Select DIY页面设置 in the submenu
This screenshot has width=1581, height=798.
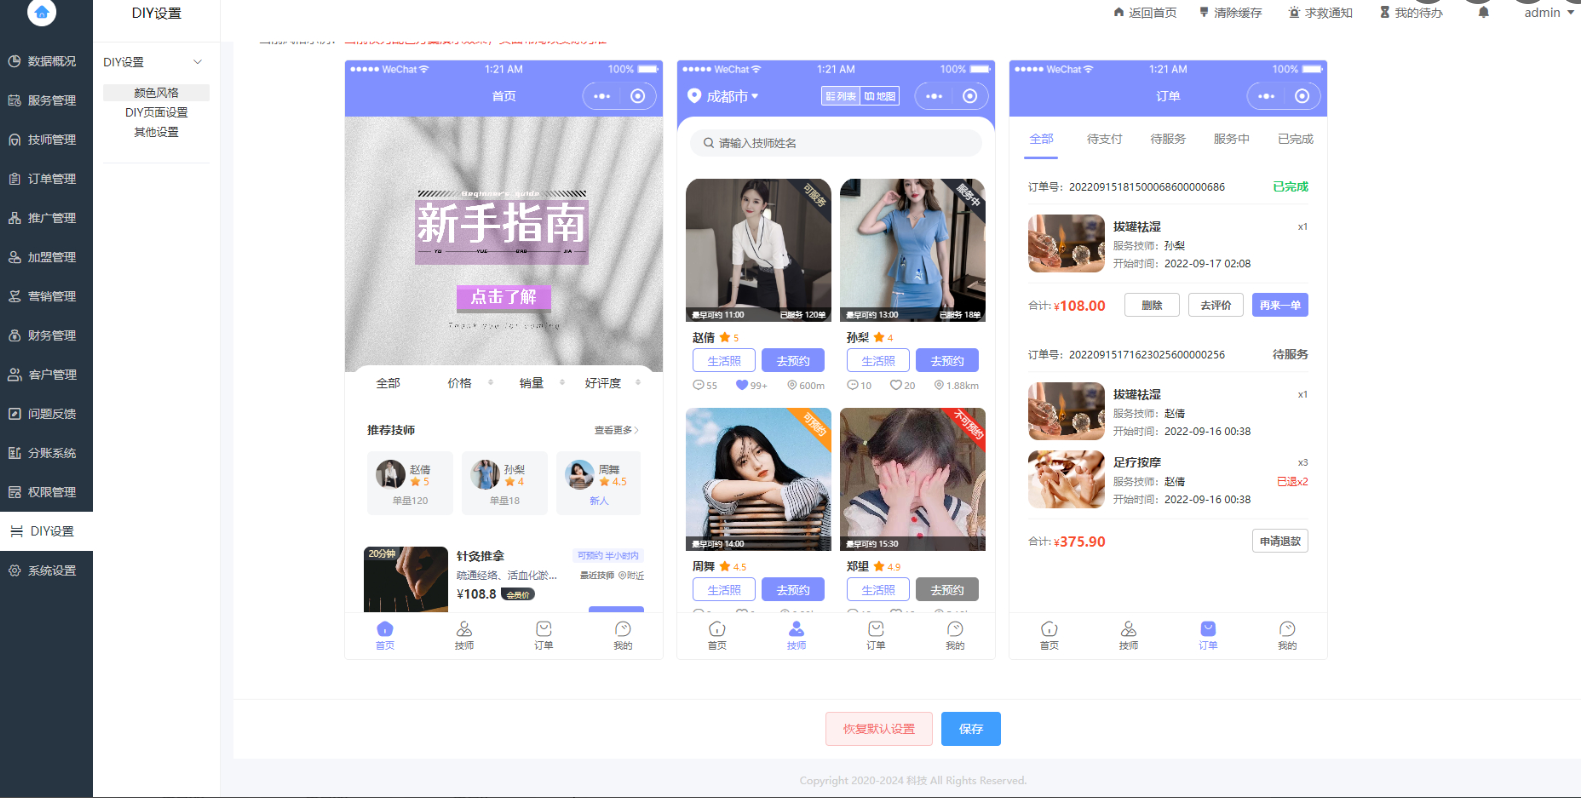tap(156, 113)
